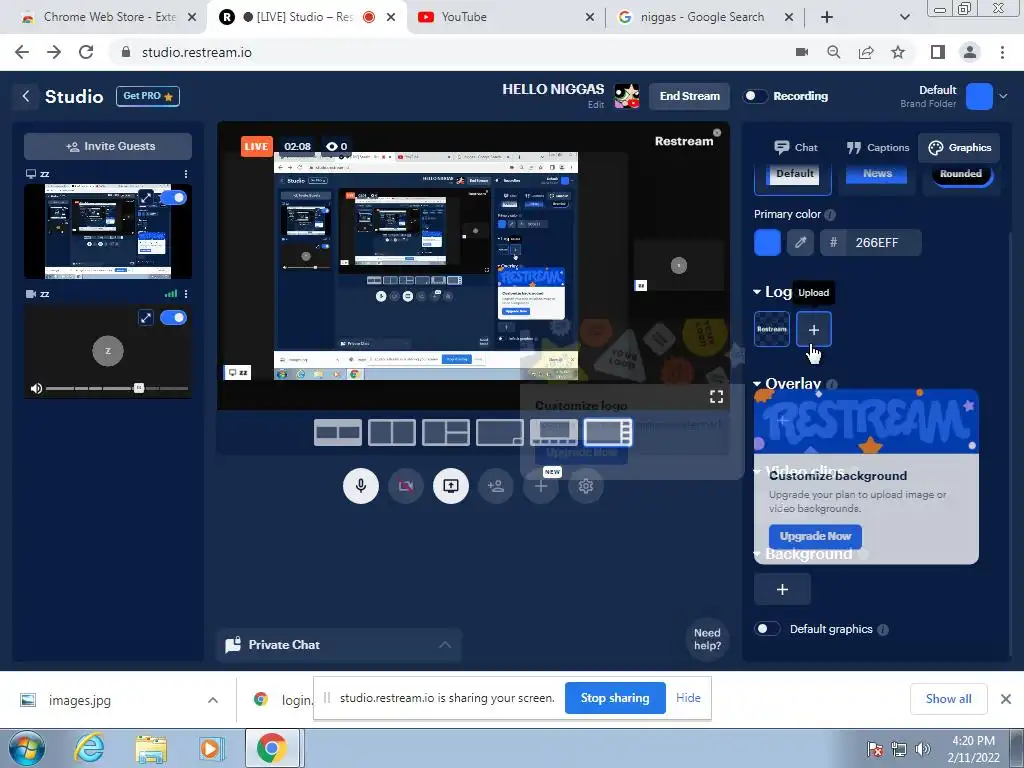The image size is (1024, 768).
Task: Show Primary color info tooltip icon
Action: 830,215
